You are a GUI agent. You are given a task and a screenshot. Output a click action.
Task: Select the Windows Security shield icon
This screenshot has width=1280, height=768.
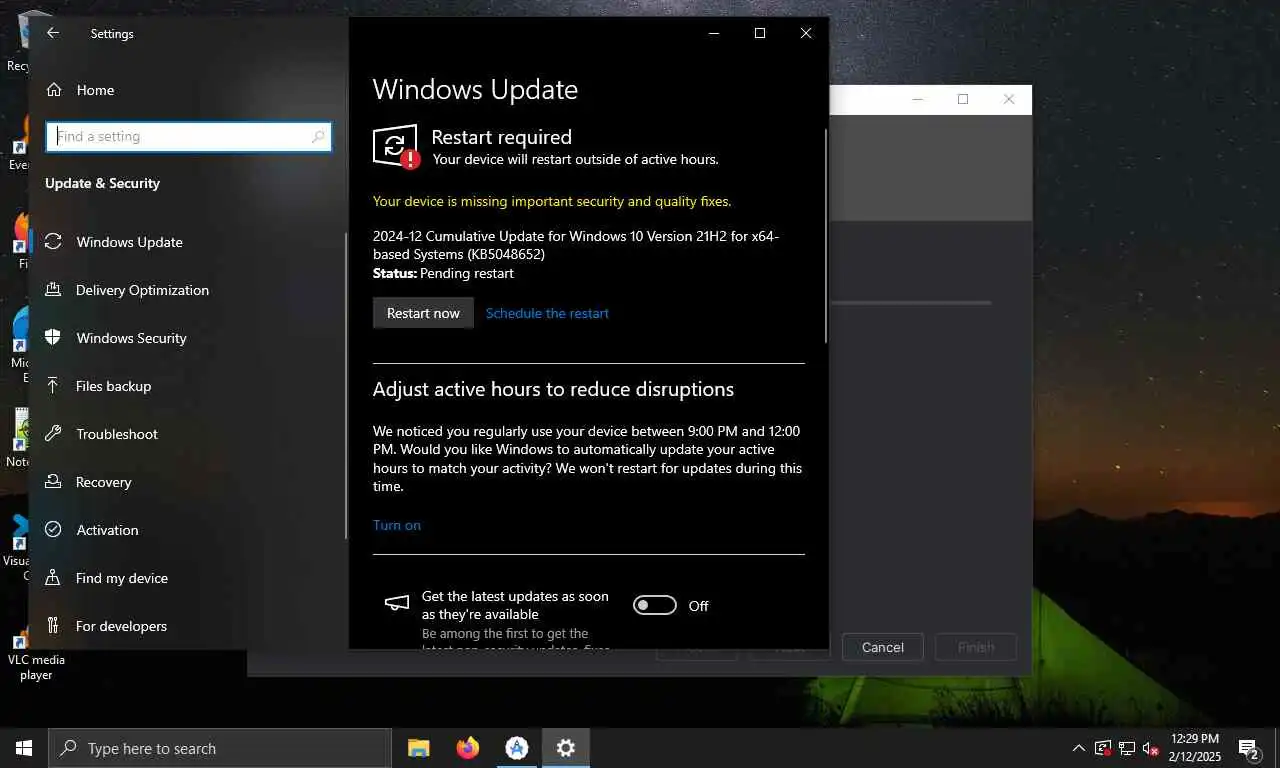[54, 338]
